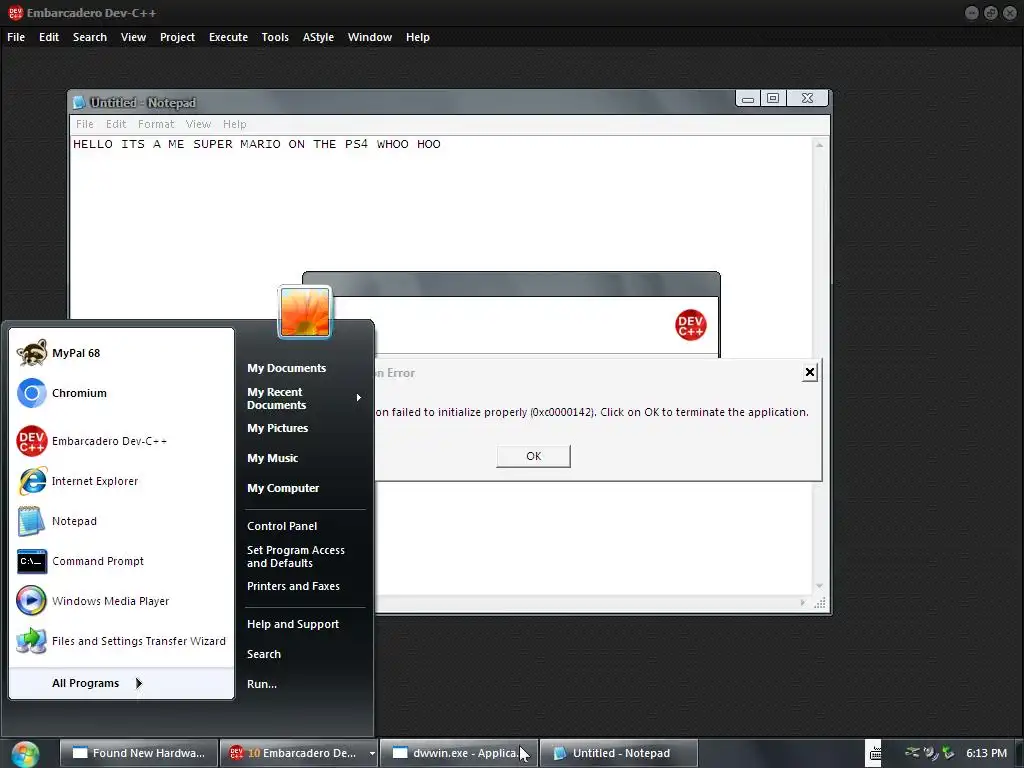Expand My Recent Documents submenu
The height and width of the screenshot is (768, 1024).
(304, 398)
